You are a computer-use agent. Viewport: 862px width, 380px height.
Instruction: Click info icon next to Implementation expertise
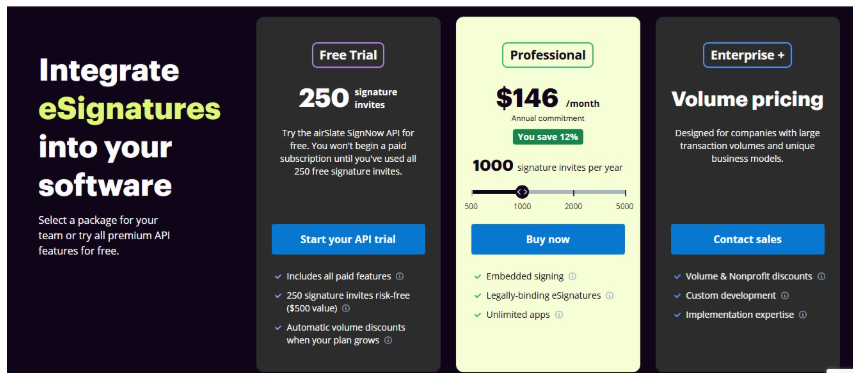coord(803,315)
